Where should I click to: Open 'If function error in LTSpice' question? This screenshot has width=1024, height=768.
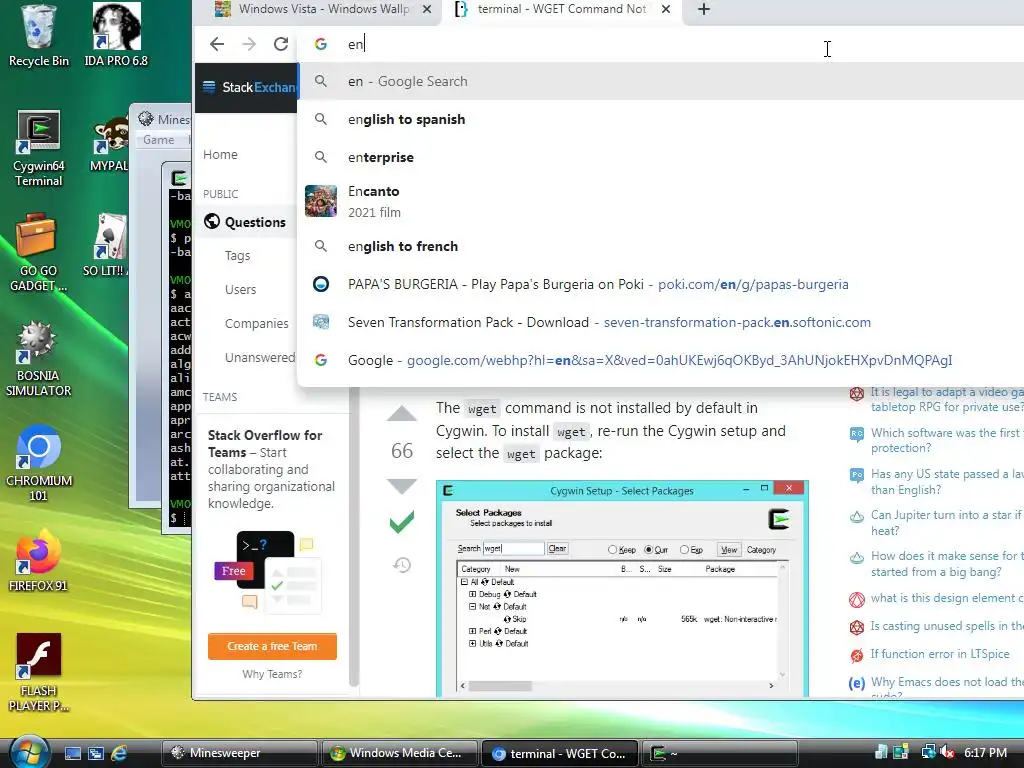(x=940, y=654)
